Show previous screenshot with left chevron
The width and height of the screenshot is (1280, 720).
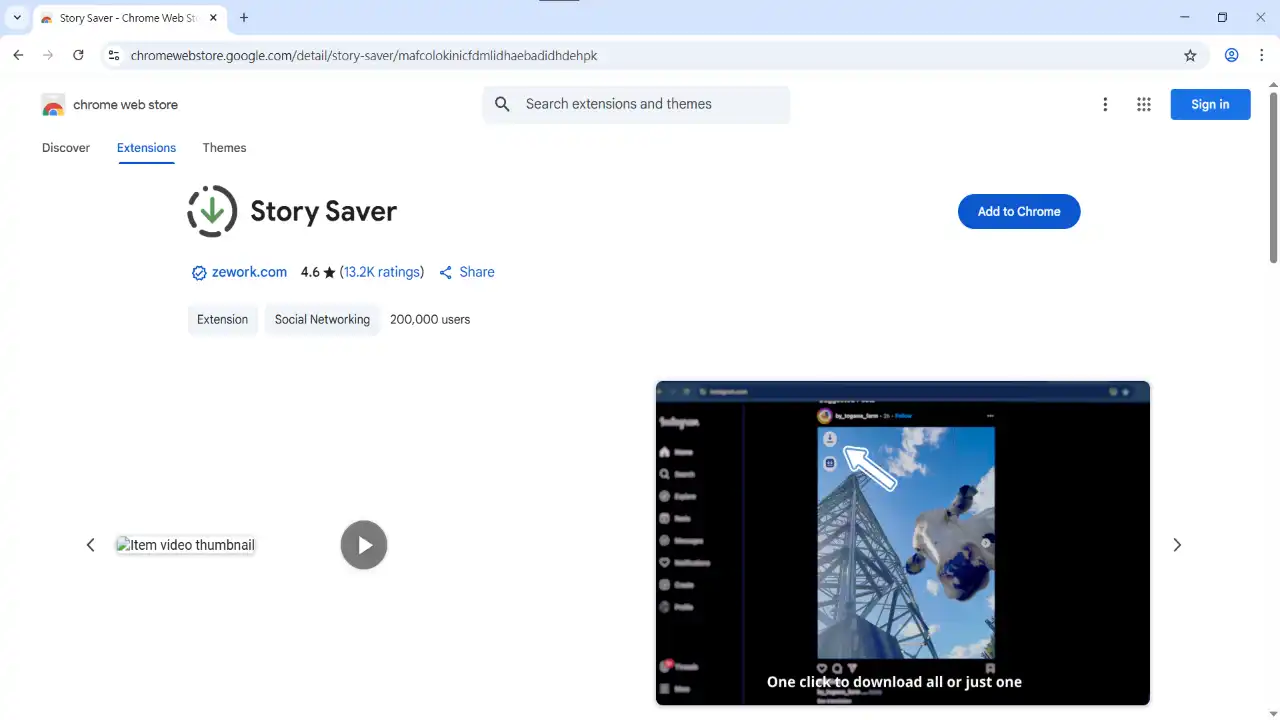click(90, 545)
